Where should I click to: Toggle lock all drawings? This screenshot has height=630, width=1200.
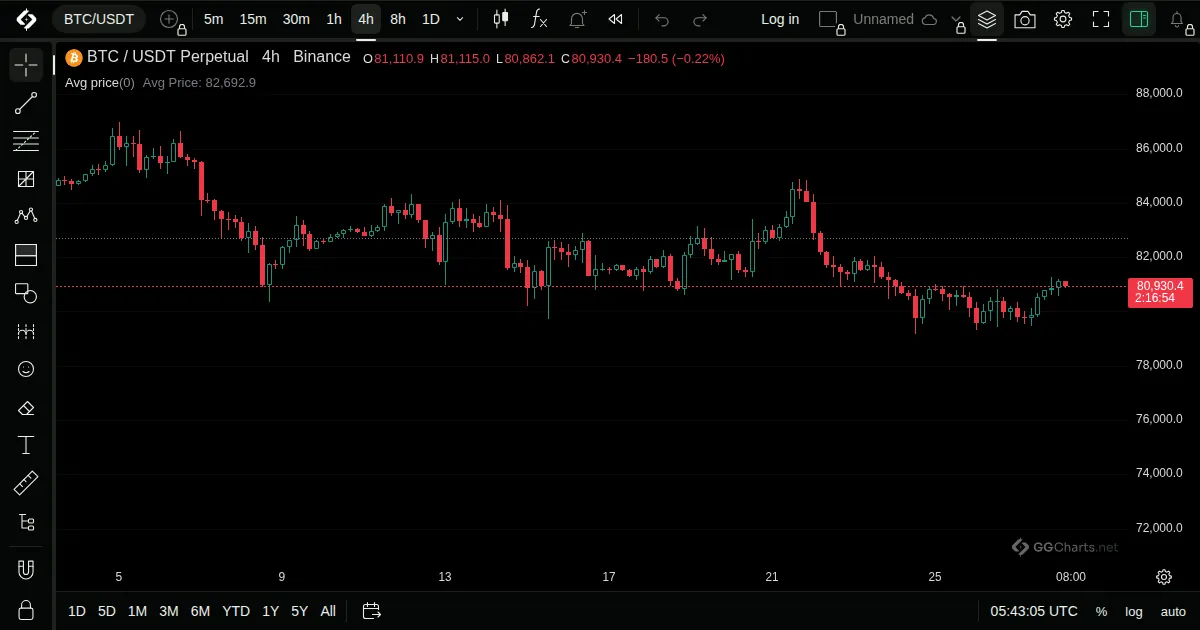pyautogui.click(x=26, y=609)
